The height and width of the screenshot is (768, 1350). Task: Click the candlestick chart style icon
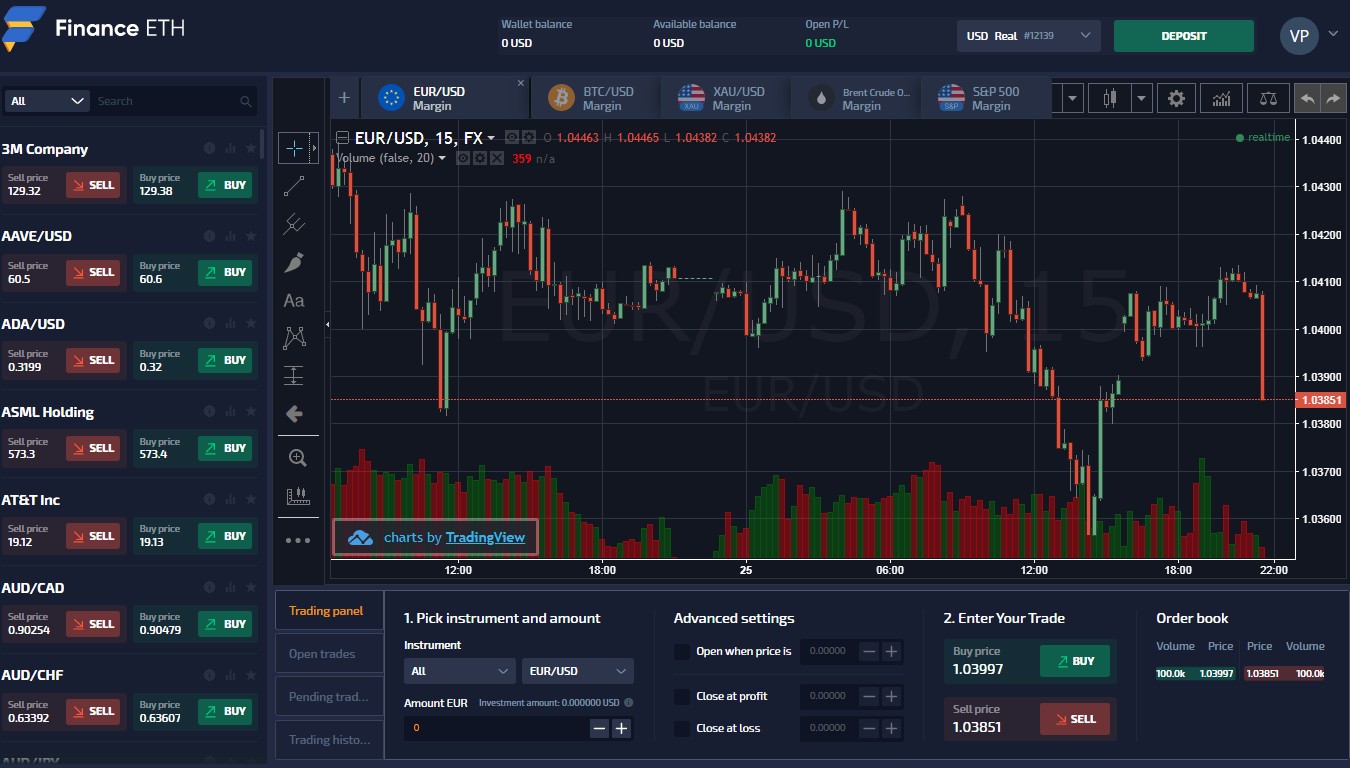[x=1109, y=98]
